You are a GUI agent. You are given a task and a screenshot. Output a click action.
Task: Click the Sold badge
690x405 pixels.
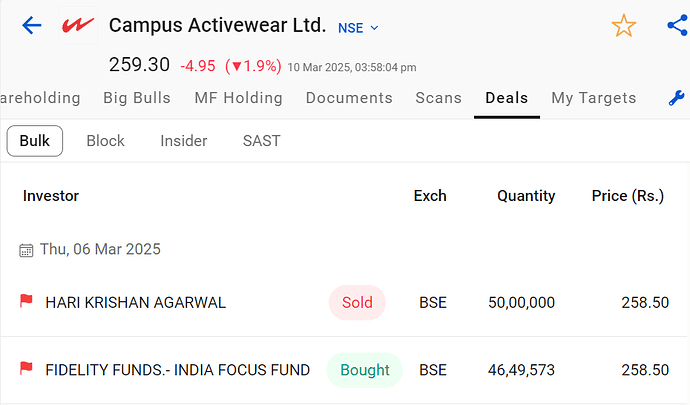pyautogui.click(x=357, y=302)
